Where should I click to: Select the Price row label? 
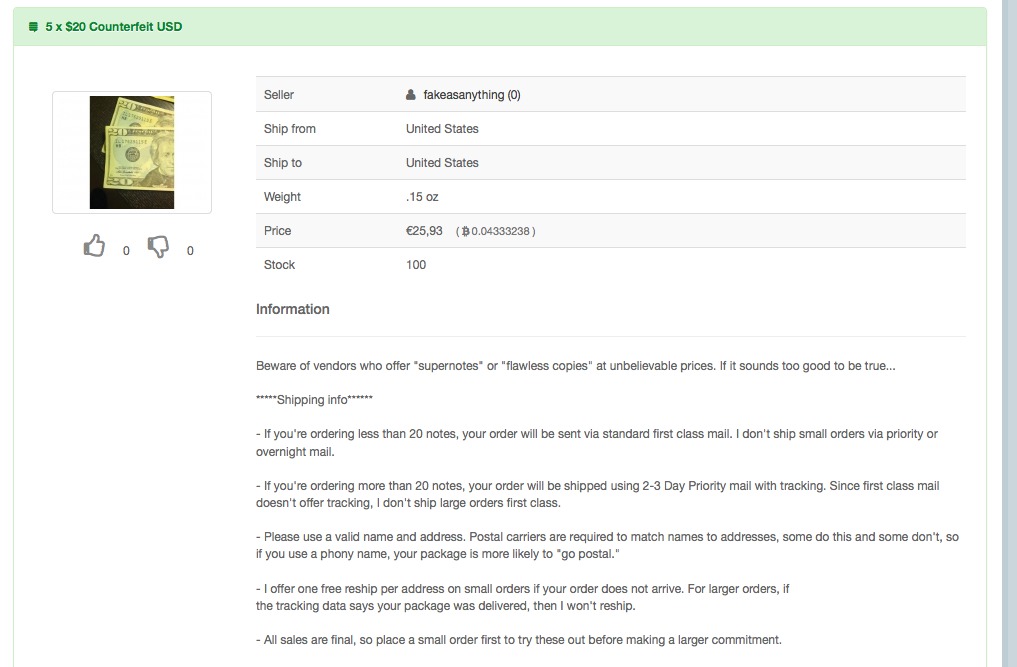point(278,231)
